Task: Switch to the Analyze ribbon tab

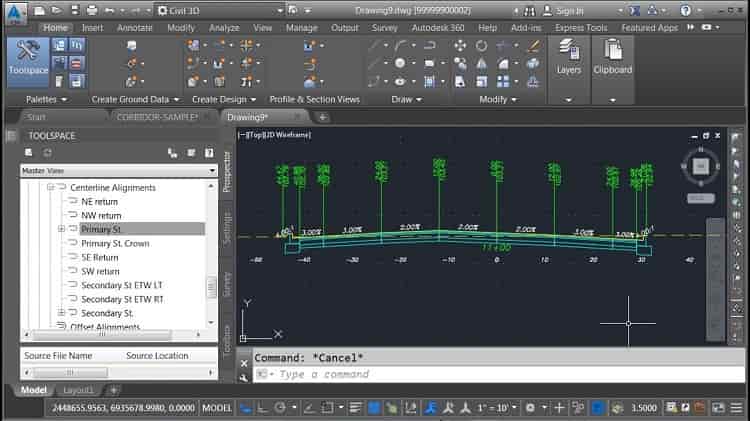Action: [x=224, y=28]
